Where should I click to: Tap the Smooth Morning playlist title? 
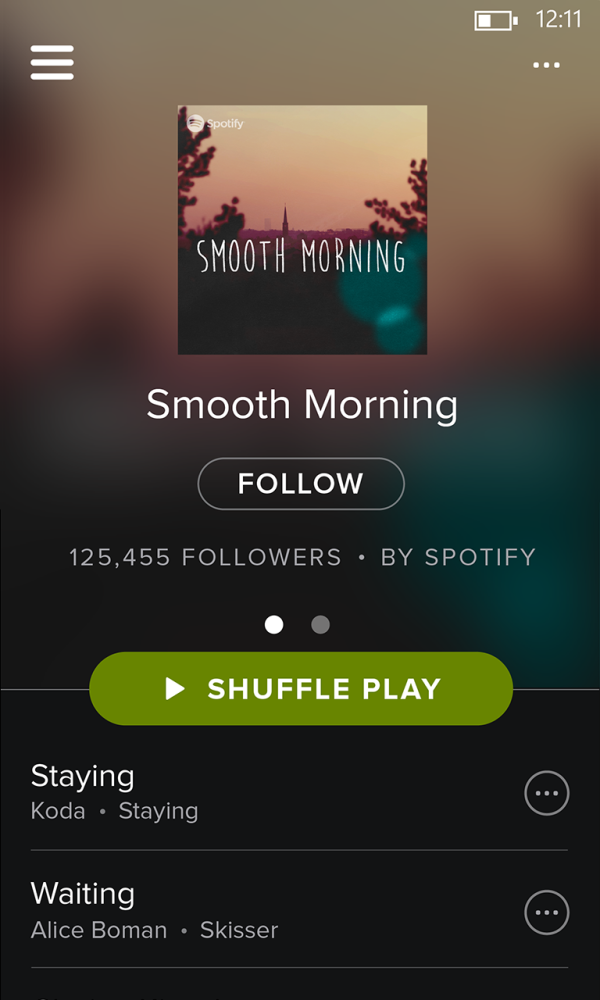click(302, 406)
